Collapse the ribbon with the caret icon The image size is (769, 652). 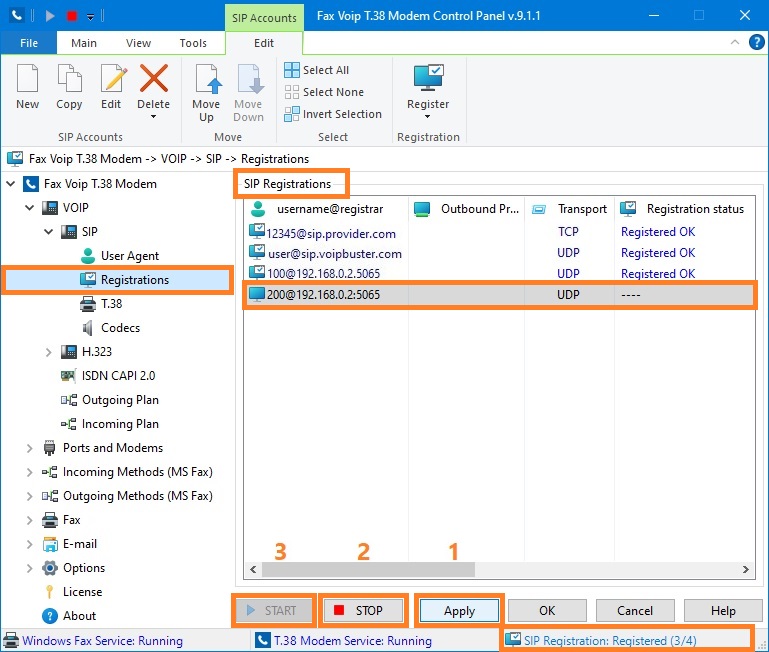click(x=735, y=42)
